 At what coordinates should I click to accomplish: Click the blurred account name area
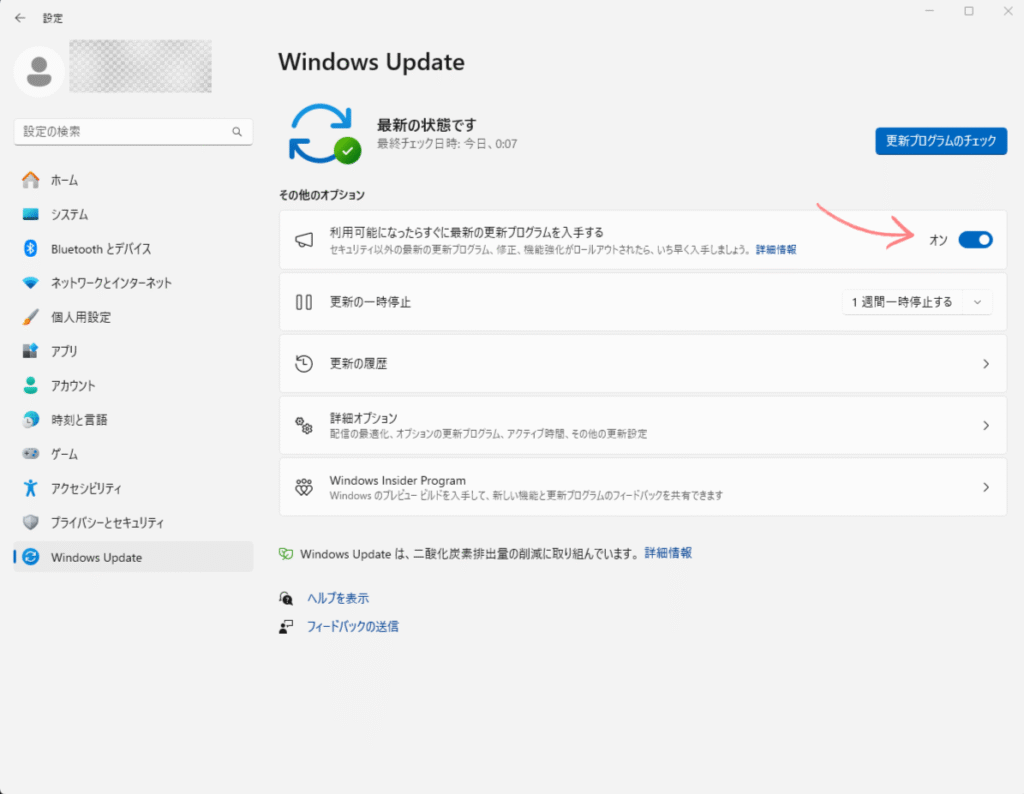140,67
